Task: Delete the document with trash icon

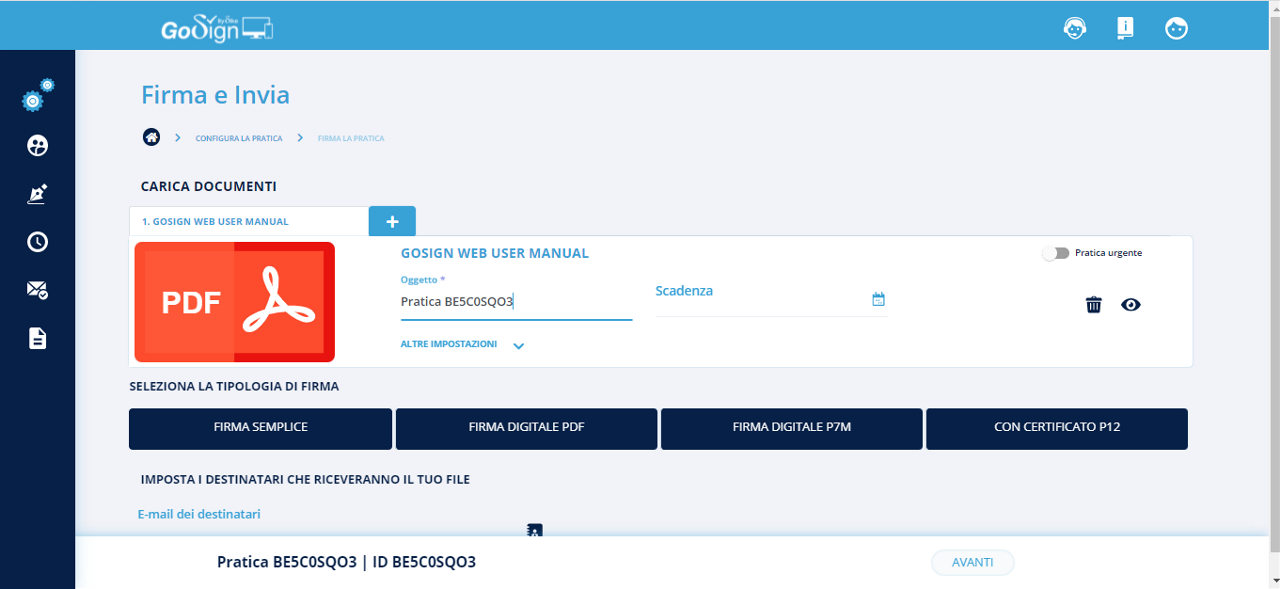Action: click(x=1094, y=305)
